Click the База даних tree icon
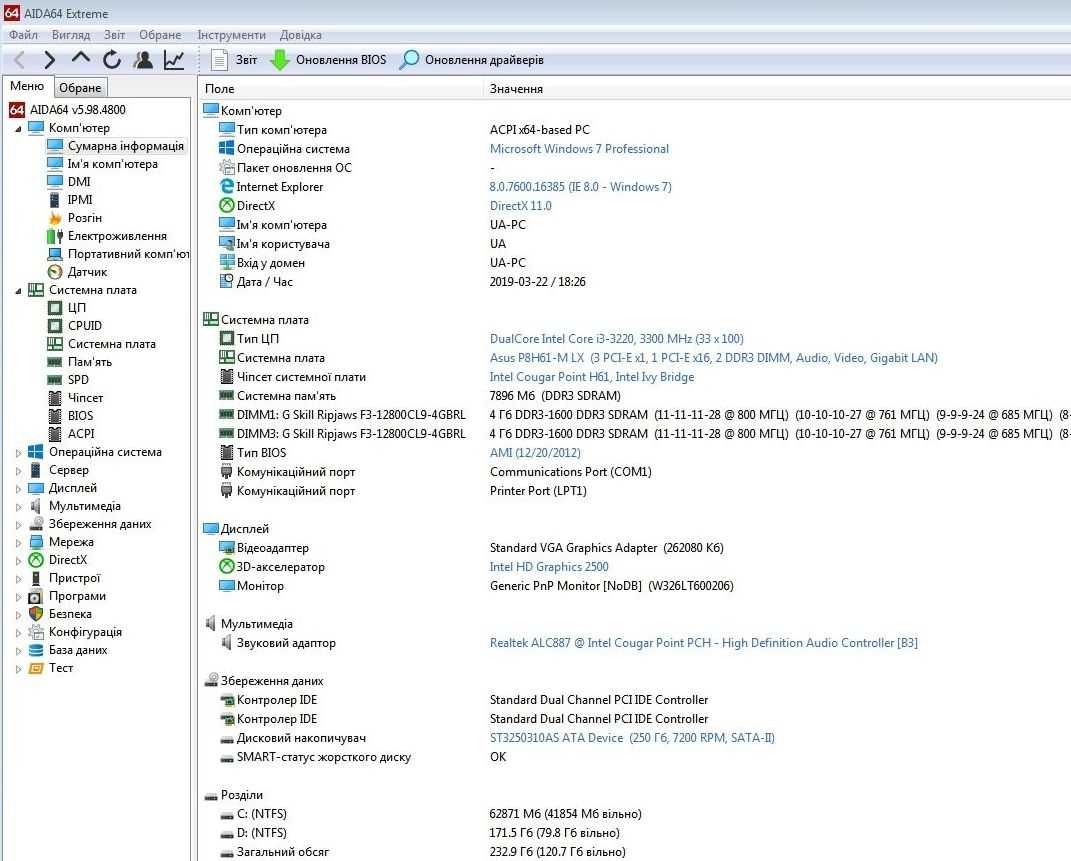Screen dimensions: 1071x861 tap(36, 650)
